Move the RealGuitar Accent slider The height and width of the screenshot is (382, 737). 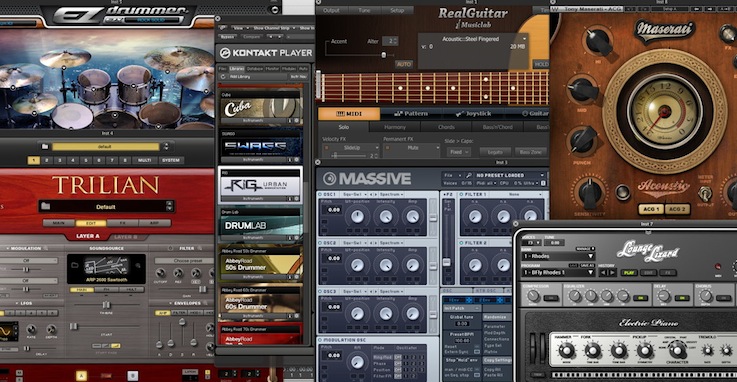384,55
